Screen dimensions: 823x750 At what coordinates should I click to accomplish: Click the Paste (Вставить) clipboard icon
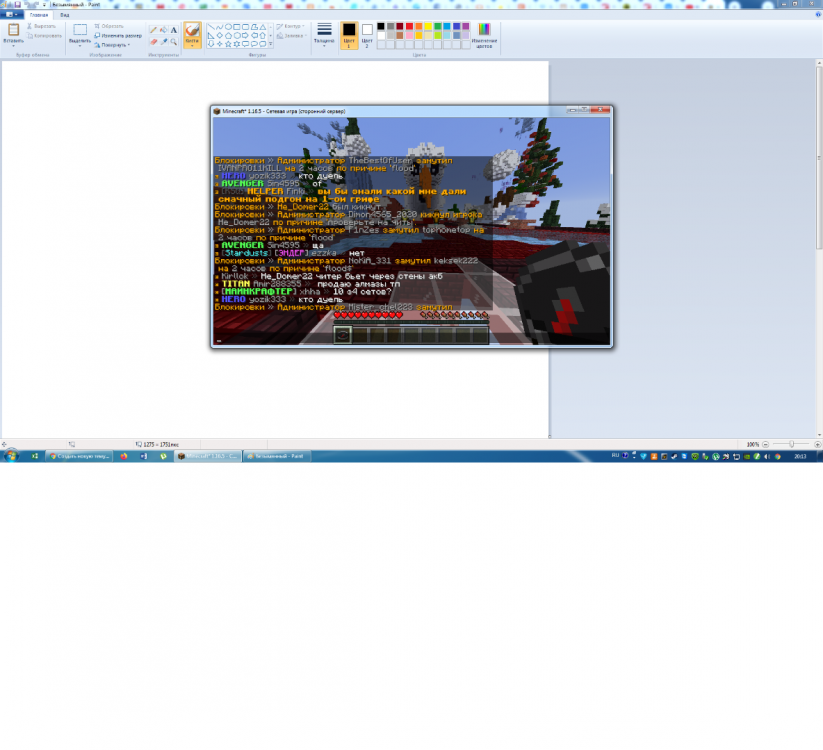tap(13, 30)
